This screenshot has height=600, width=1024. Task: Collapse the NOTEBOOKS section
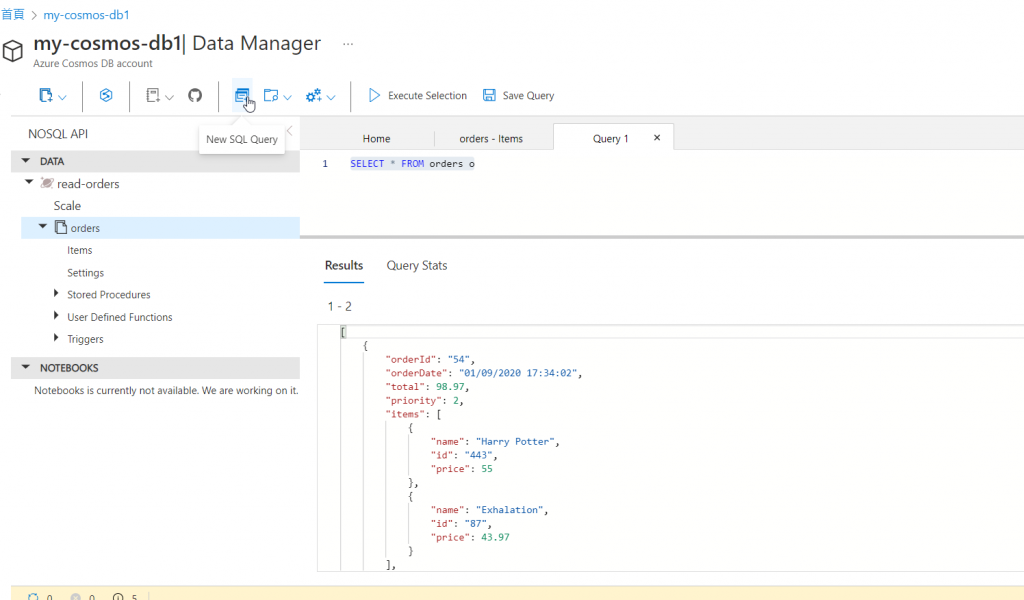(x=26, y=368)
